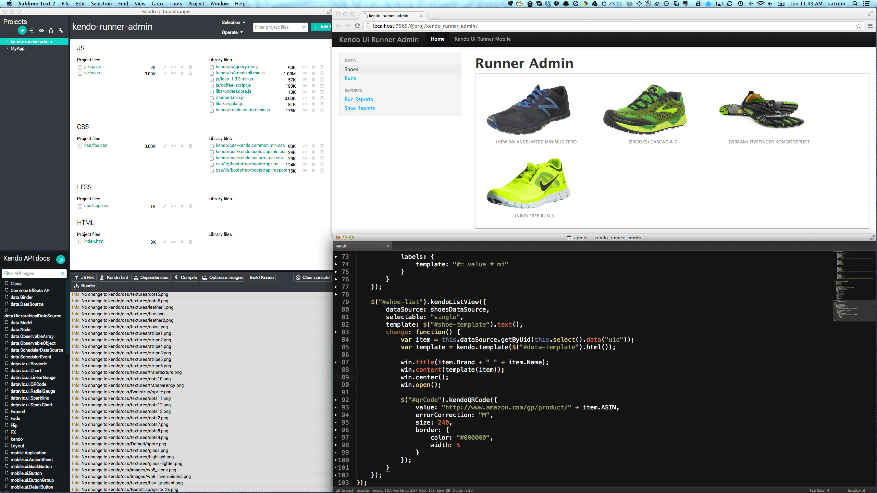This screenshot has width=877, height=493.
Task: Open the FX API doc entry
Action: pos(13,432)
